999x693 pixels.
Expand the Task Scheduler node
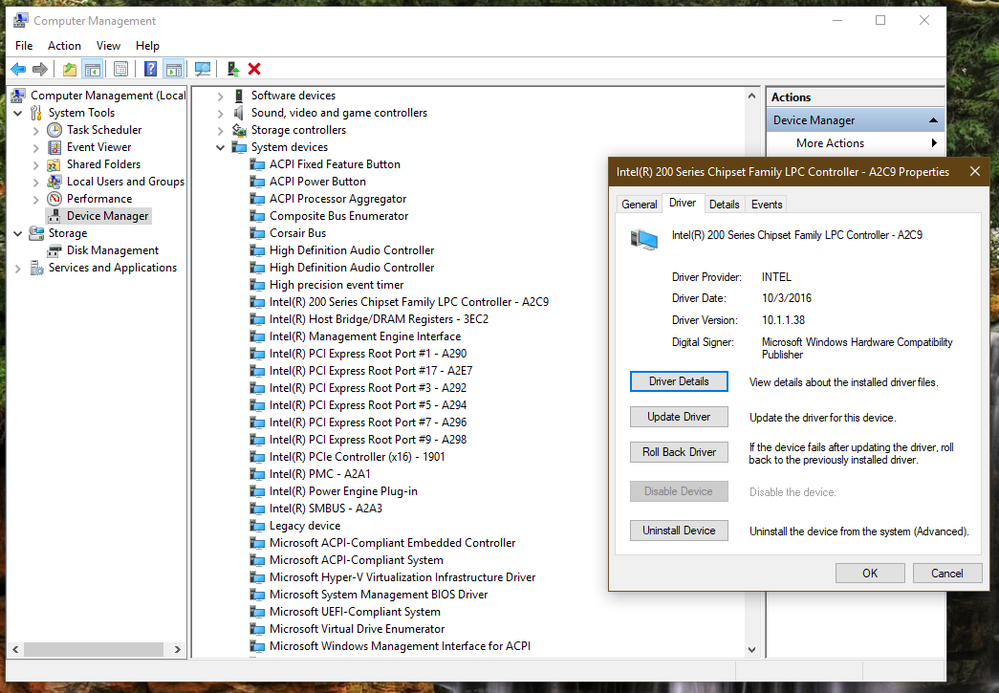(x=36, y=130)
